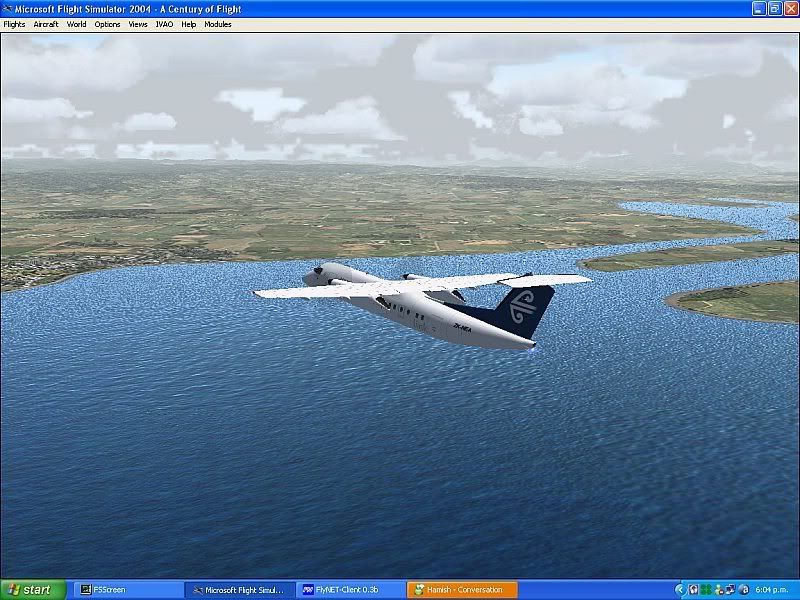Open the Aircraft menu
Viewport: 800px width, 600px height.
[46, 24]
